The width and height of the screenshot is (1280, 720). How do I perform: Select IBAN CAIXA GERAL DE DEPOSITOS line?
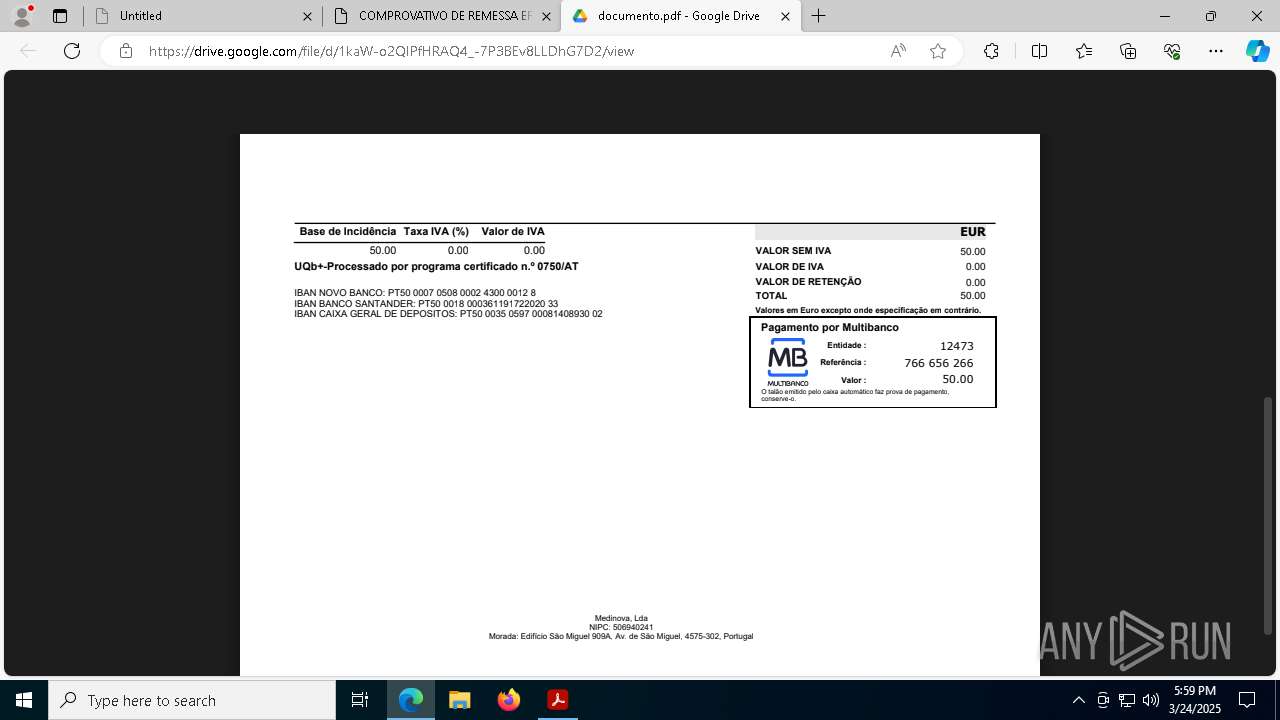pyautogui.click(x=448, y=314)
